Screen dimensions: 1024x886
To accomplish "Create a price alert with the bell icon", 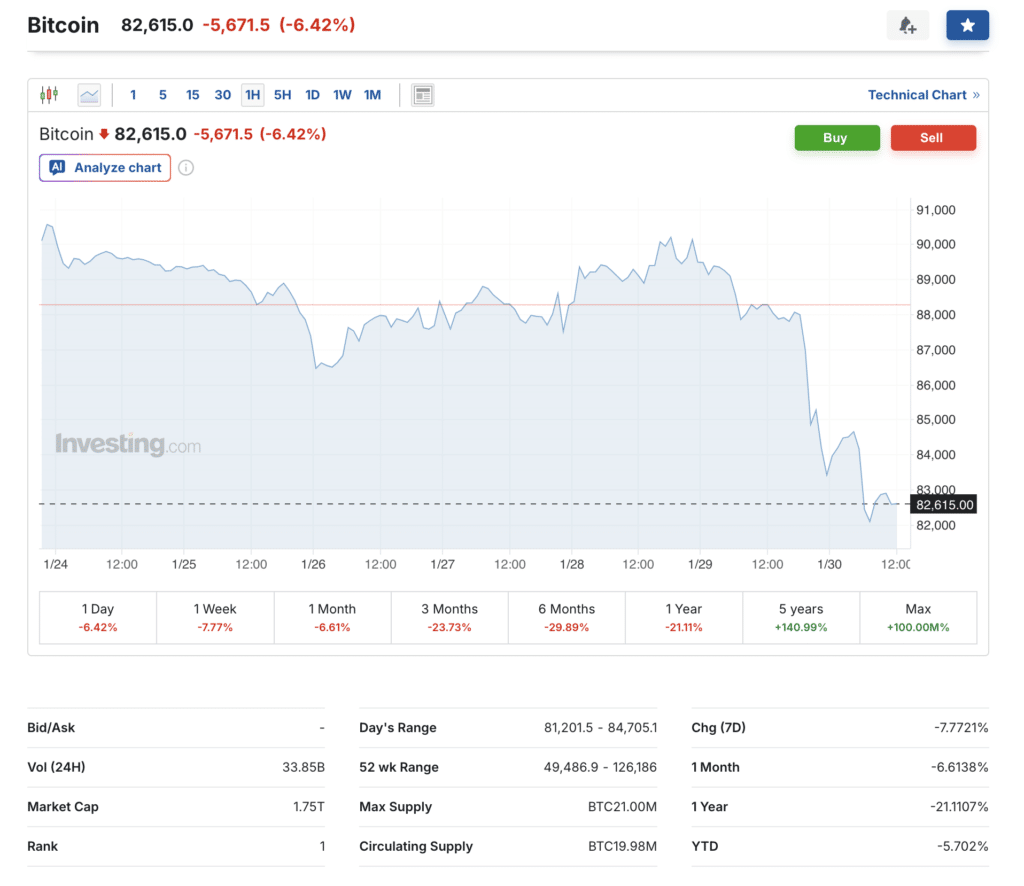I will pyautogui.click(x=907, y=24).
